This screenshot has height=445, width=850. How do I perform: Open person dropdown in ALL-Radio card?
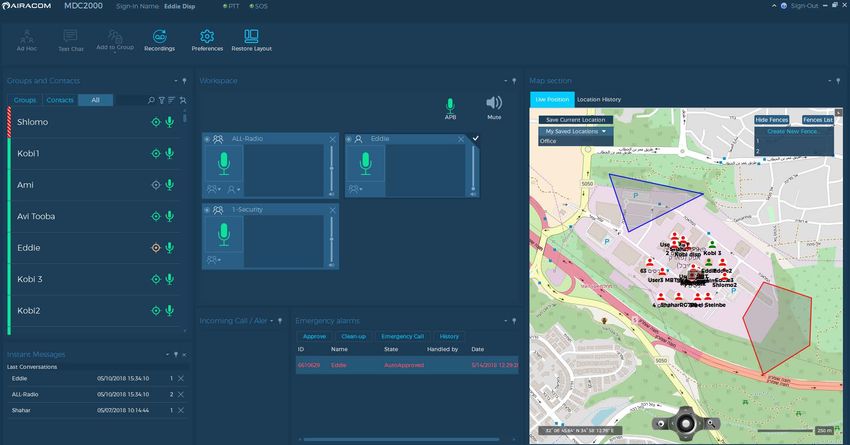(234, 189)
